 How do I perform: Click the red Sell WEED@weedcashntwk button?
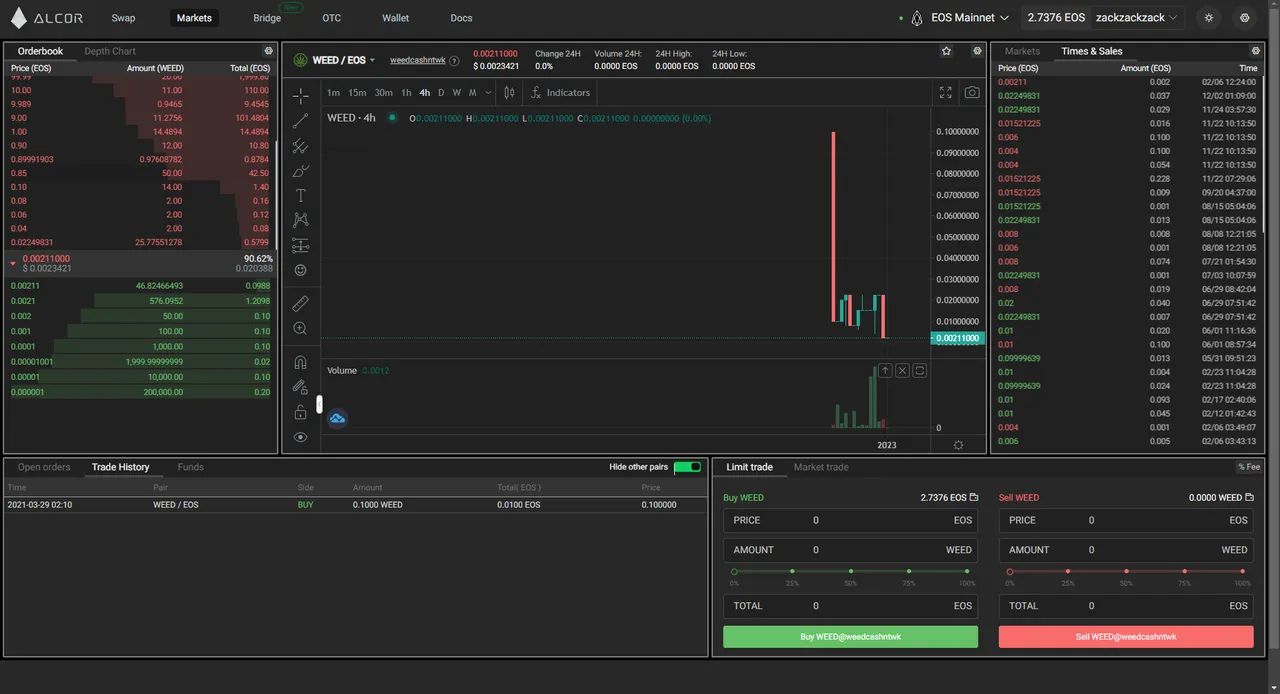pos(1126,637)
